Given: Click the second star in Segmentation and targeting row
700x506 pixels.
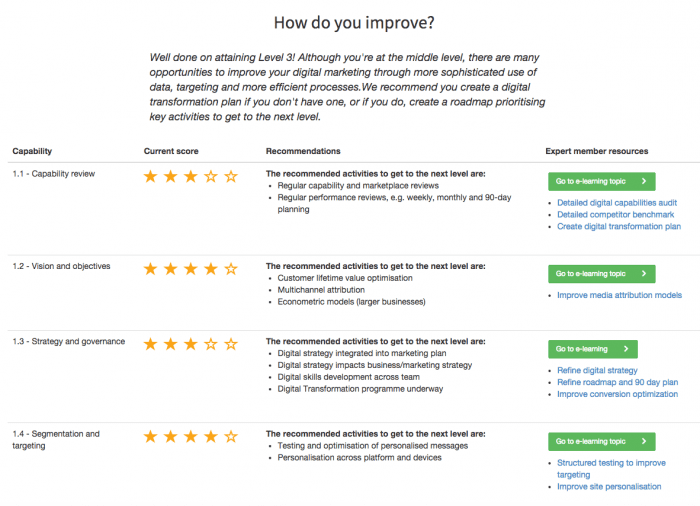Looking at the screenshot, I should pos(171,437).
